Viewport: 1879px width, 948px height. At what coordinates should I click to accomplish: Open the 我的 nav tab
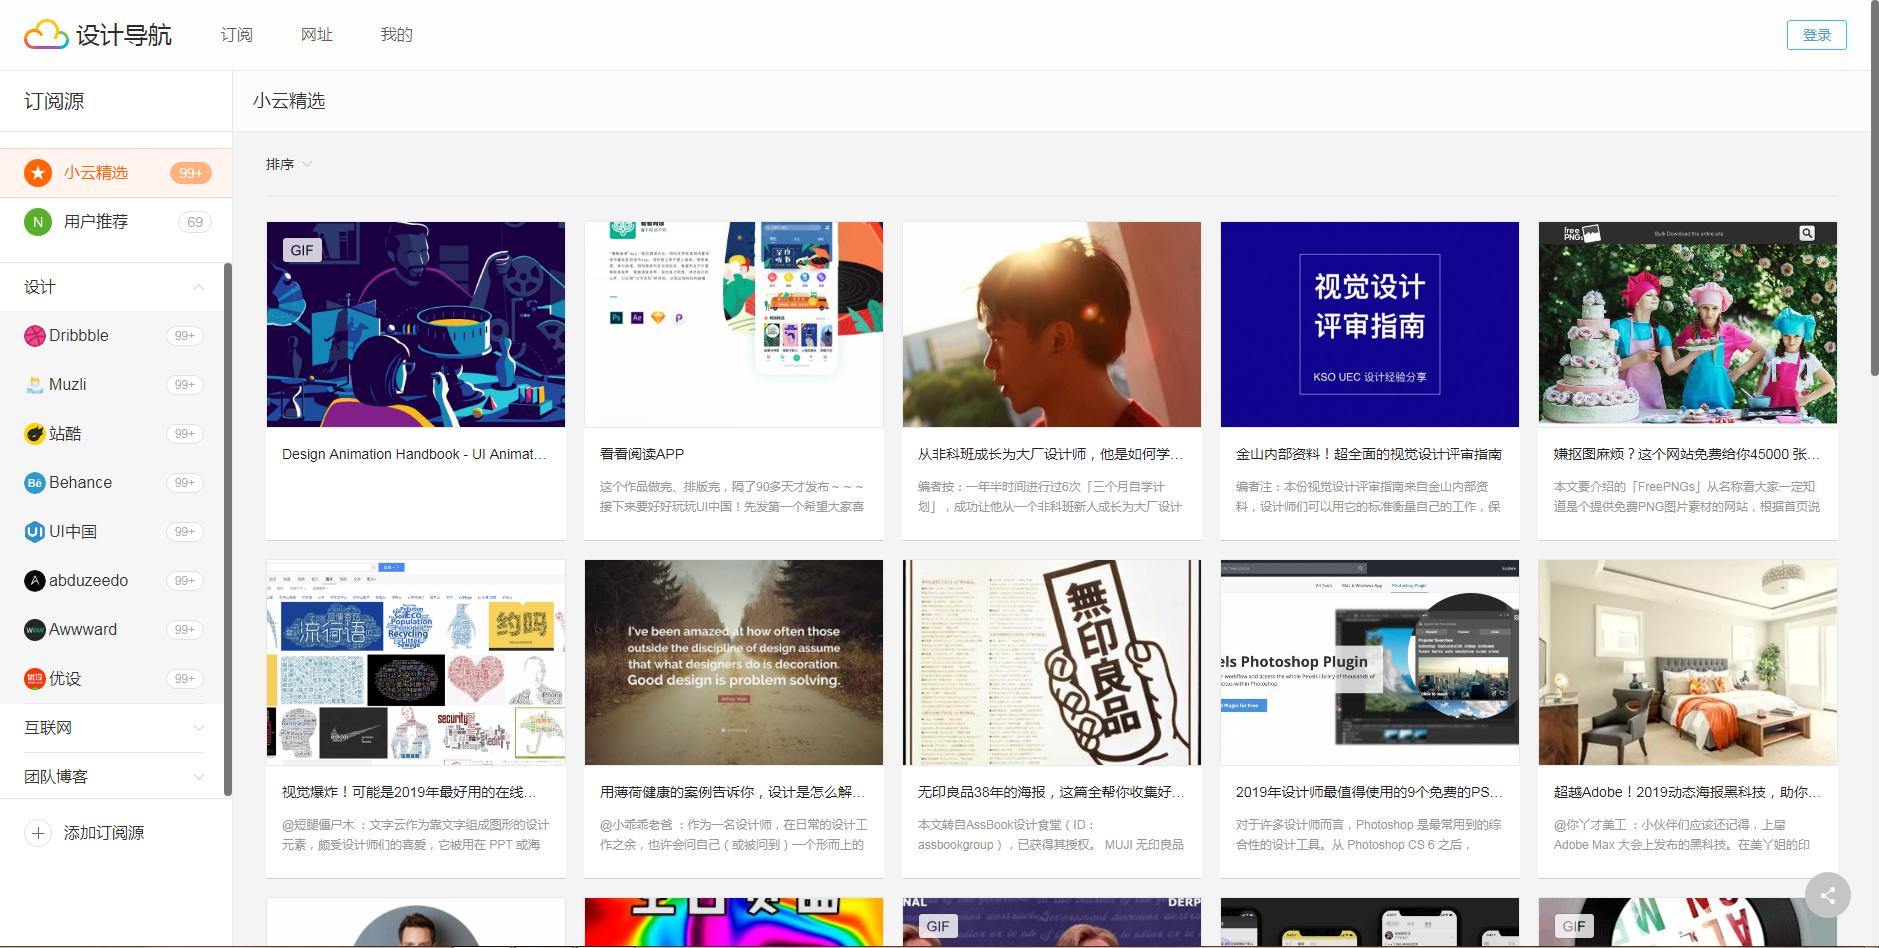(397, 35)
